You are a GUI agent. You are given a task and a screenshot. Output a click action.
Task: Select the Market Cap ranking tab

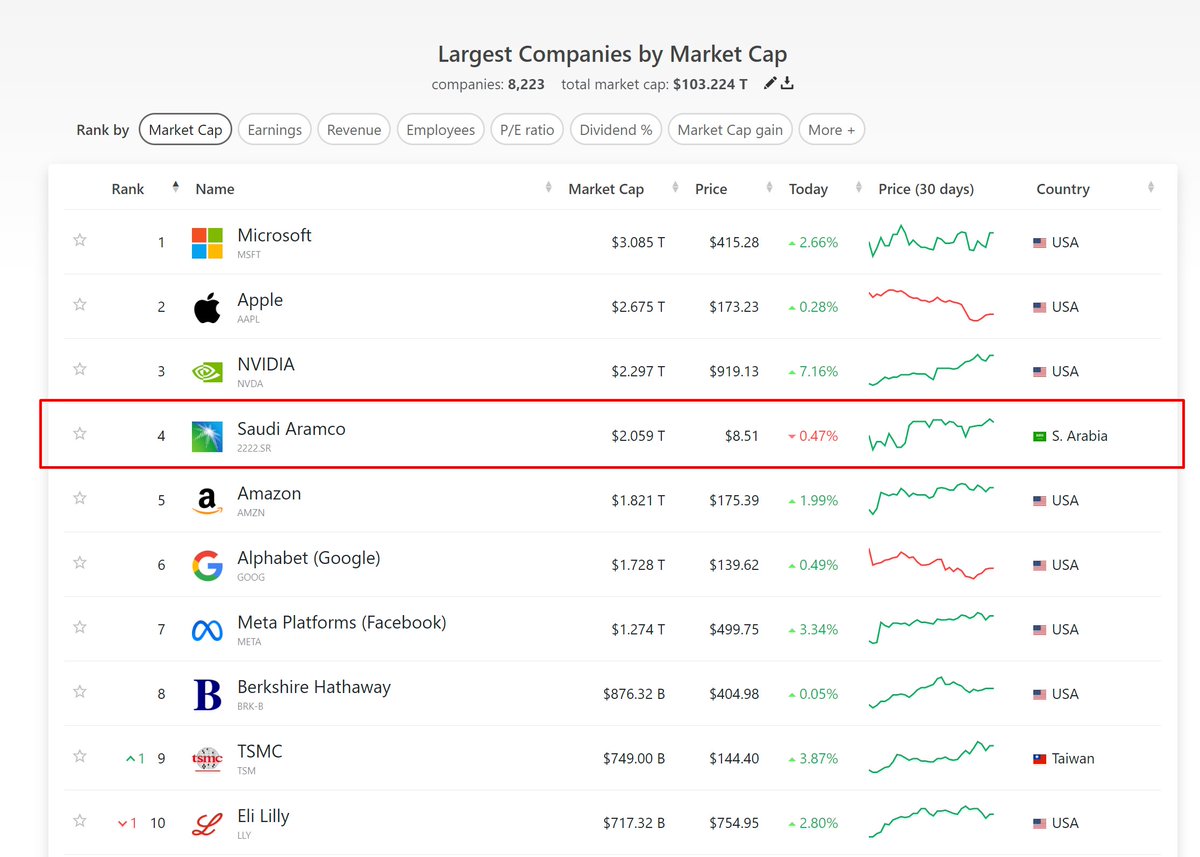tap(185, 130)
